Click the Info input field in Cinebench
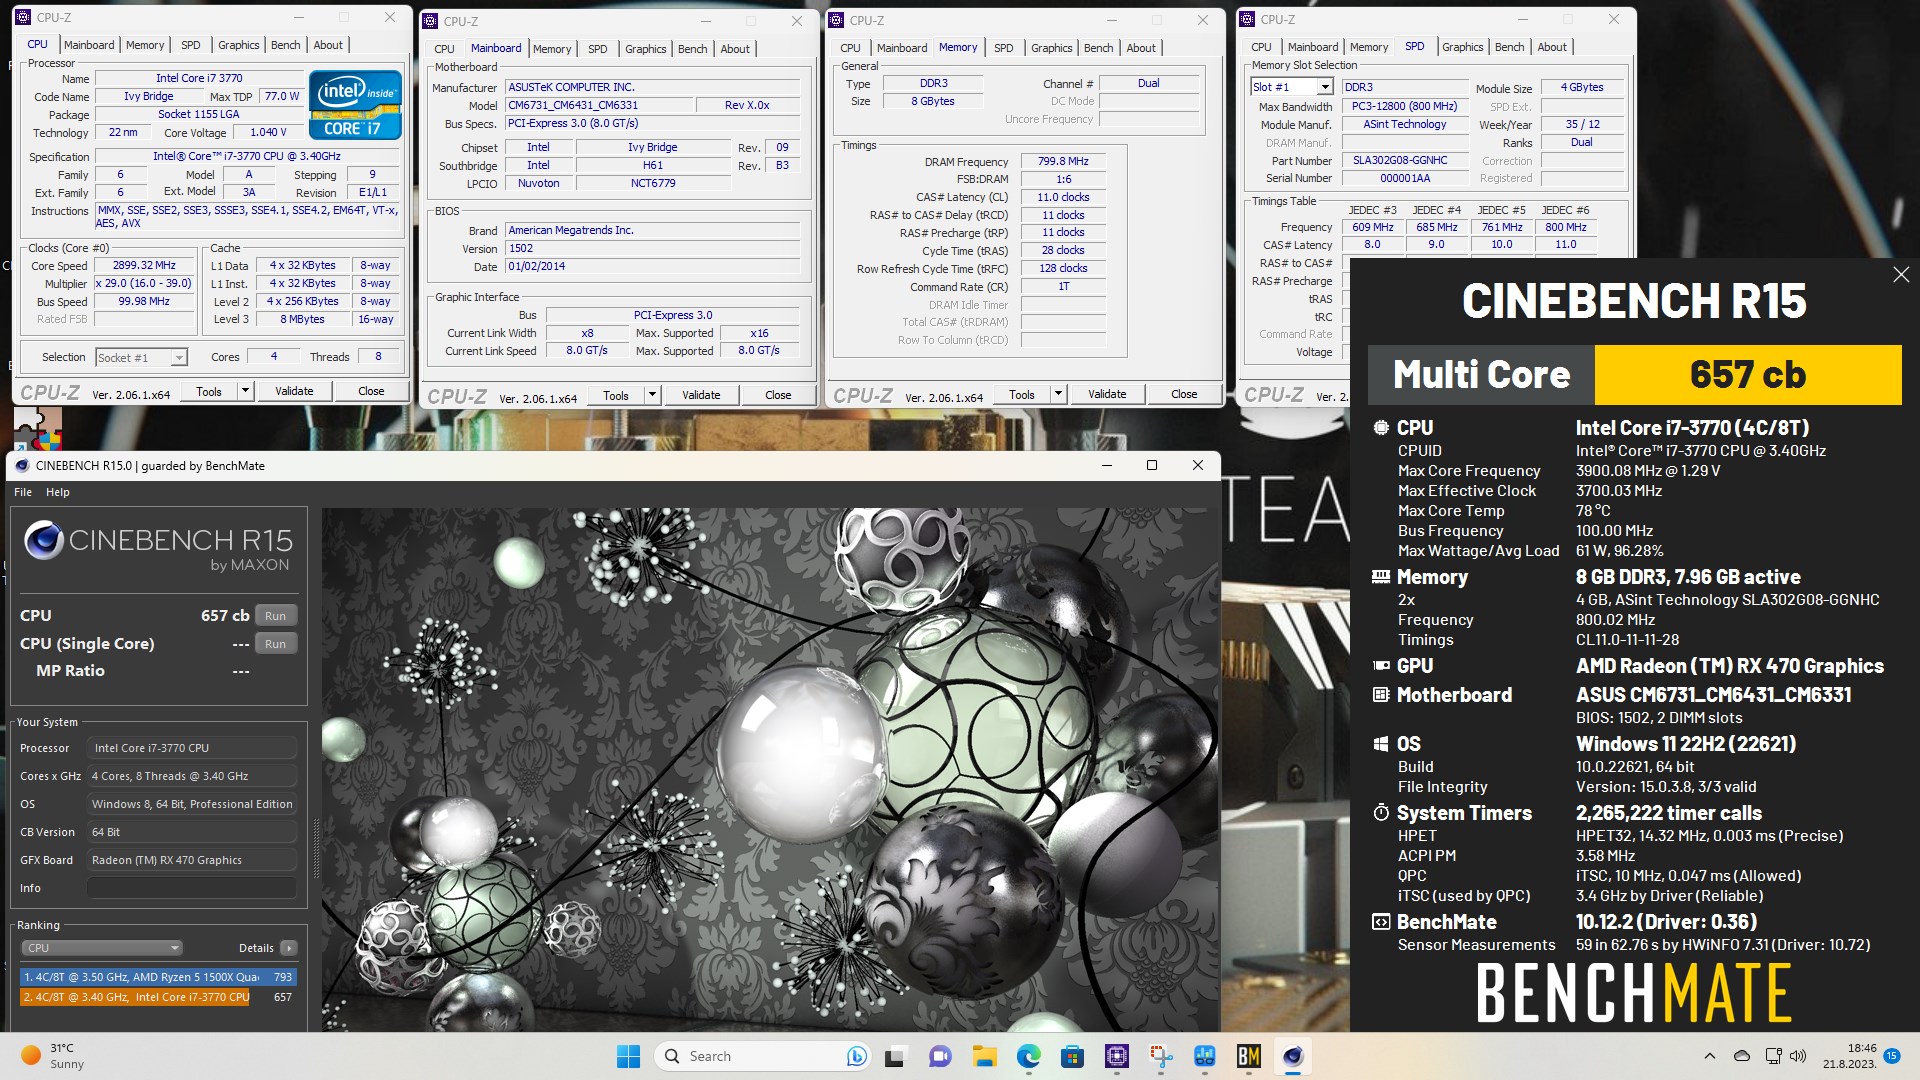The width and height of the screenshot is (1920, 1080). point(191,888)
